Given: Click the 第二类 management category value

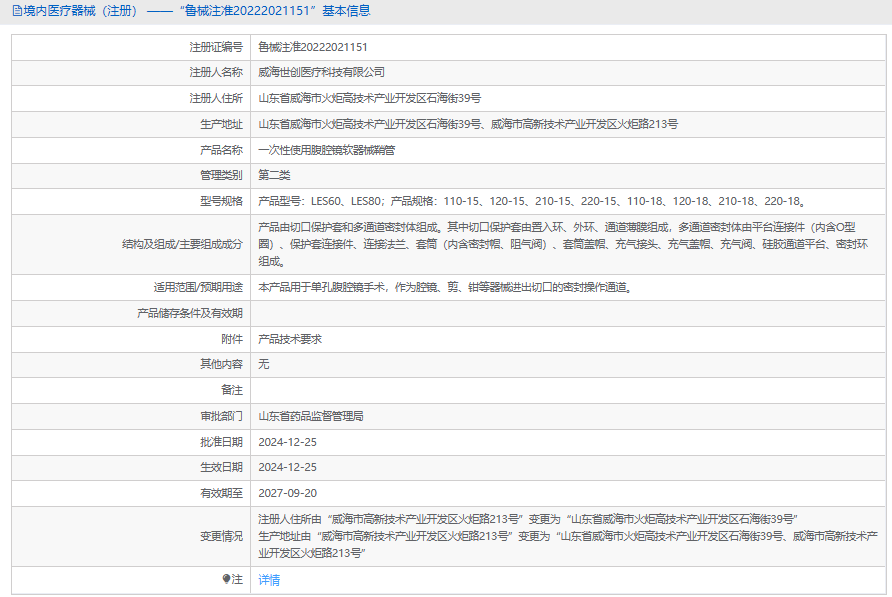Looking at the screenshot, I should (274, 175).
